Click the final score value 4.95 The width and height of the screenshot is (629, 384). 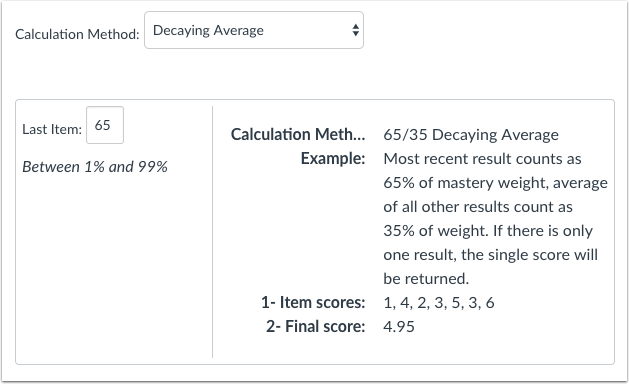(399, 327)
